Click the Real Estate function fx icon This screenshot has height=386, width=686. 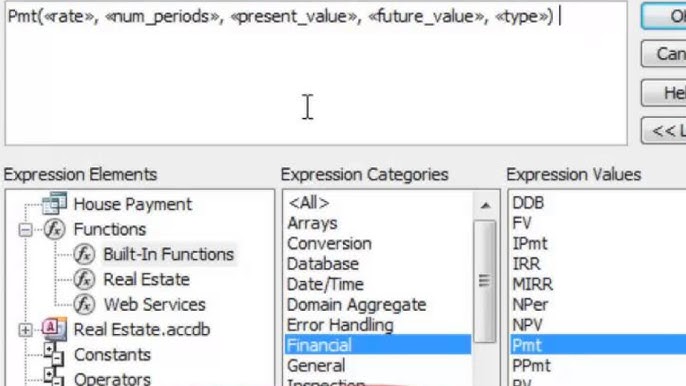coord(84,279)
